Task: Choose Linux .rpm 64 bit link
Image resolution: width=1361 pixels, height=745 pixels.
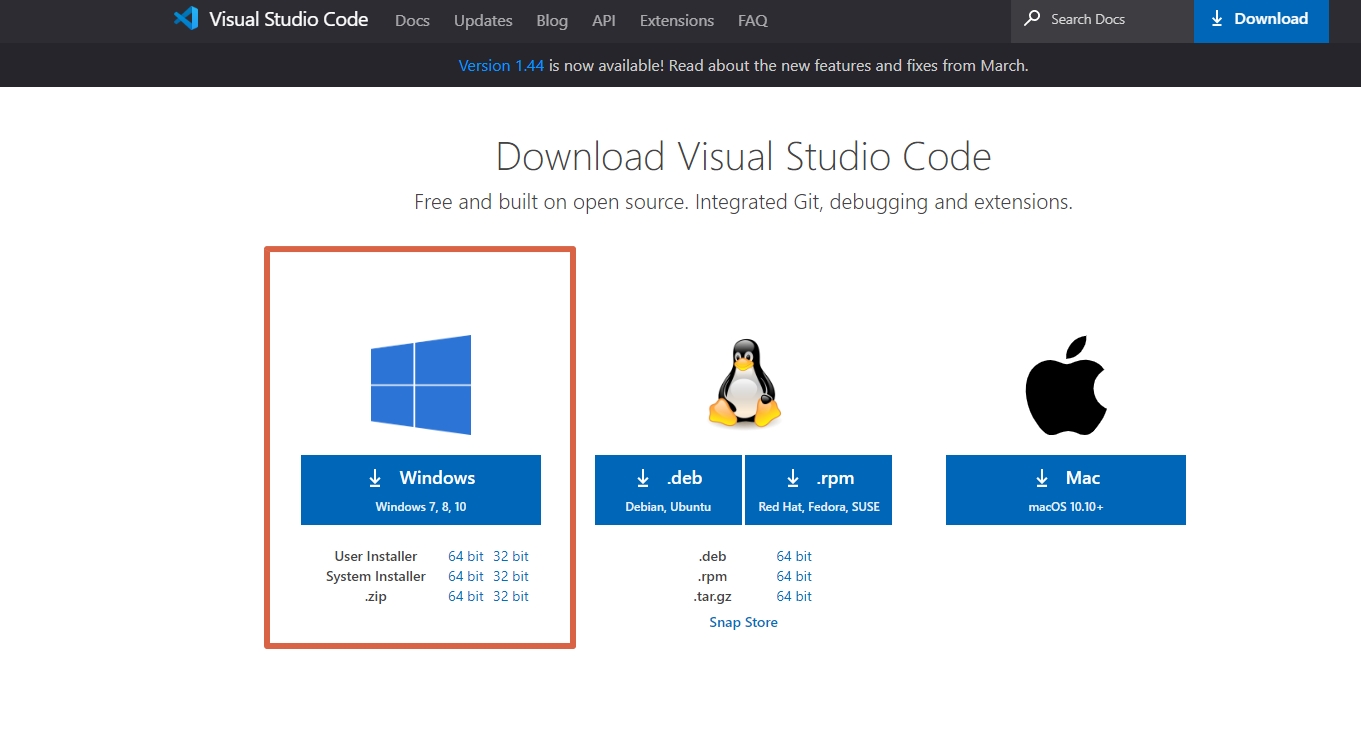Action: (x=794, y=576)
